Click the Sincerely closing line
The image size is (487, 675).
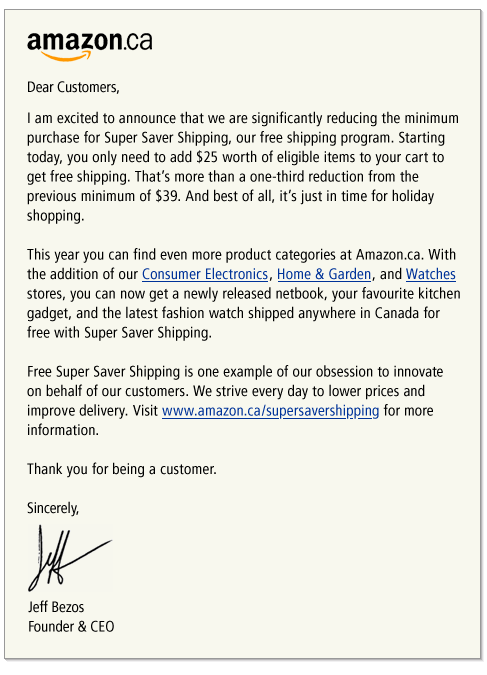(x=53, y=508)
